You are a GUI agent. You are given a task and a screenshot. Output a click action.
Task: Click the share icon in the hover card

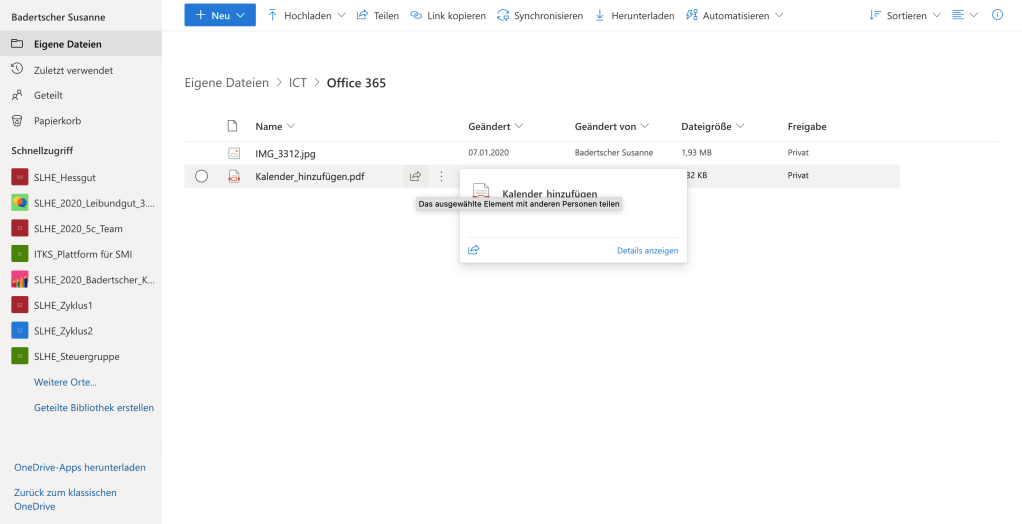pyautogui.click(x=474, y=250)
